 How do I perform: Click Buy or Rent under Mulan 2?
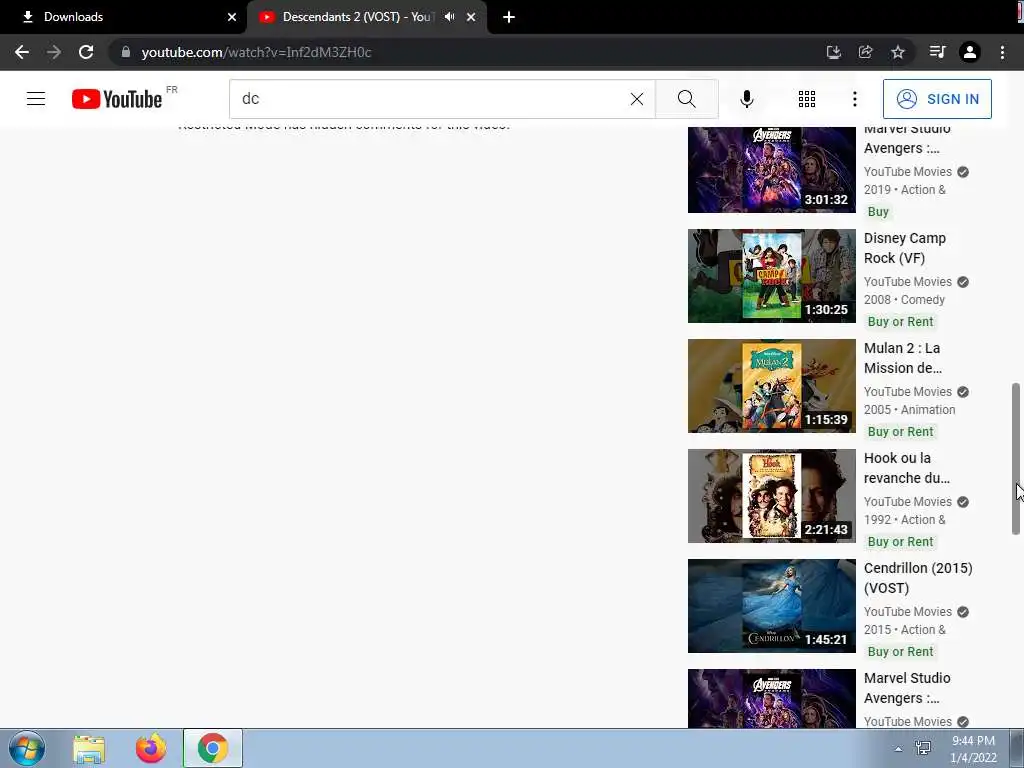pyautogui.click(x=900, y=432)
